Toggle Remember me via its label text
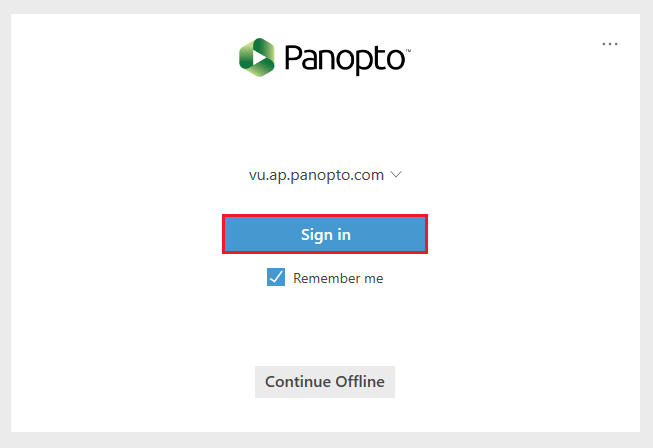The height and width of the screenshot is (448, 653). pos(338,278)
